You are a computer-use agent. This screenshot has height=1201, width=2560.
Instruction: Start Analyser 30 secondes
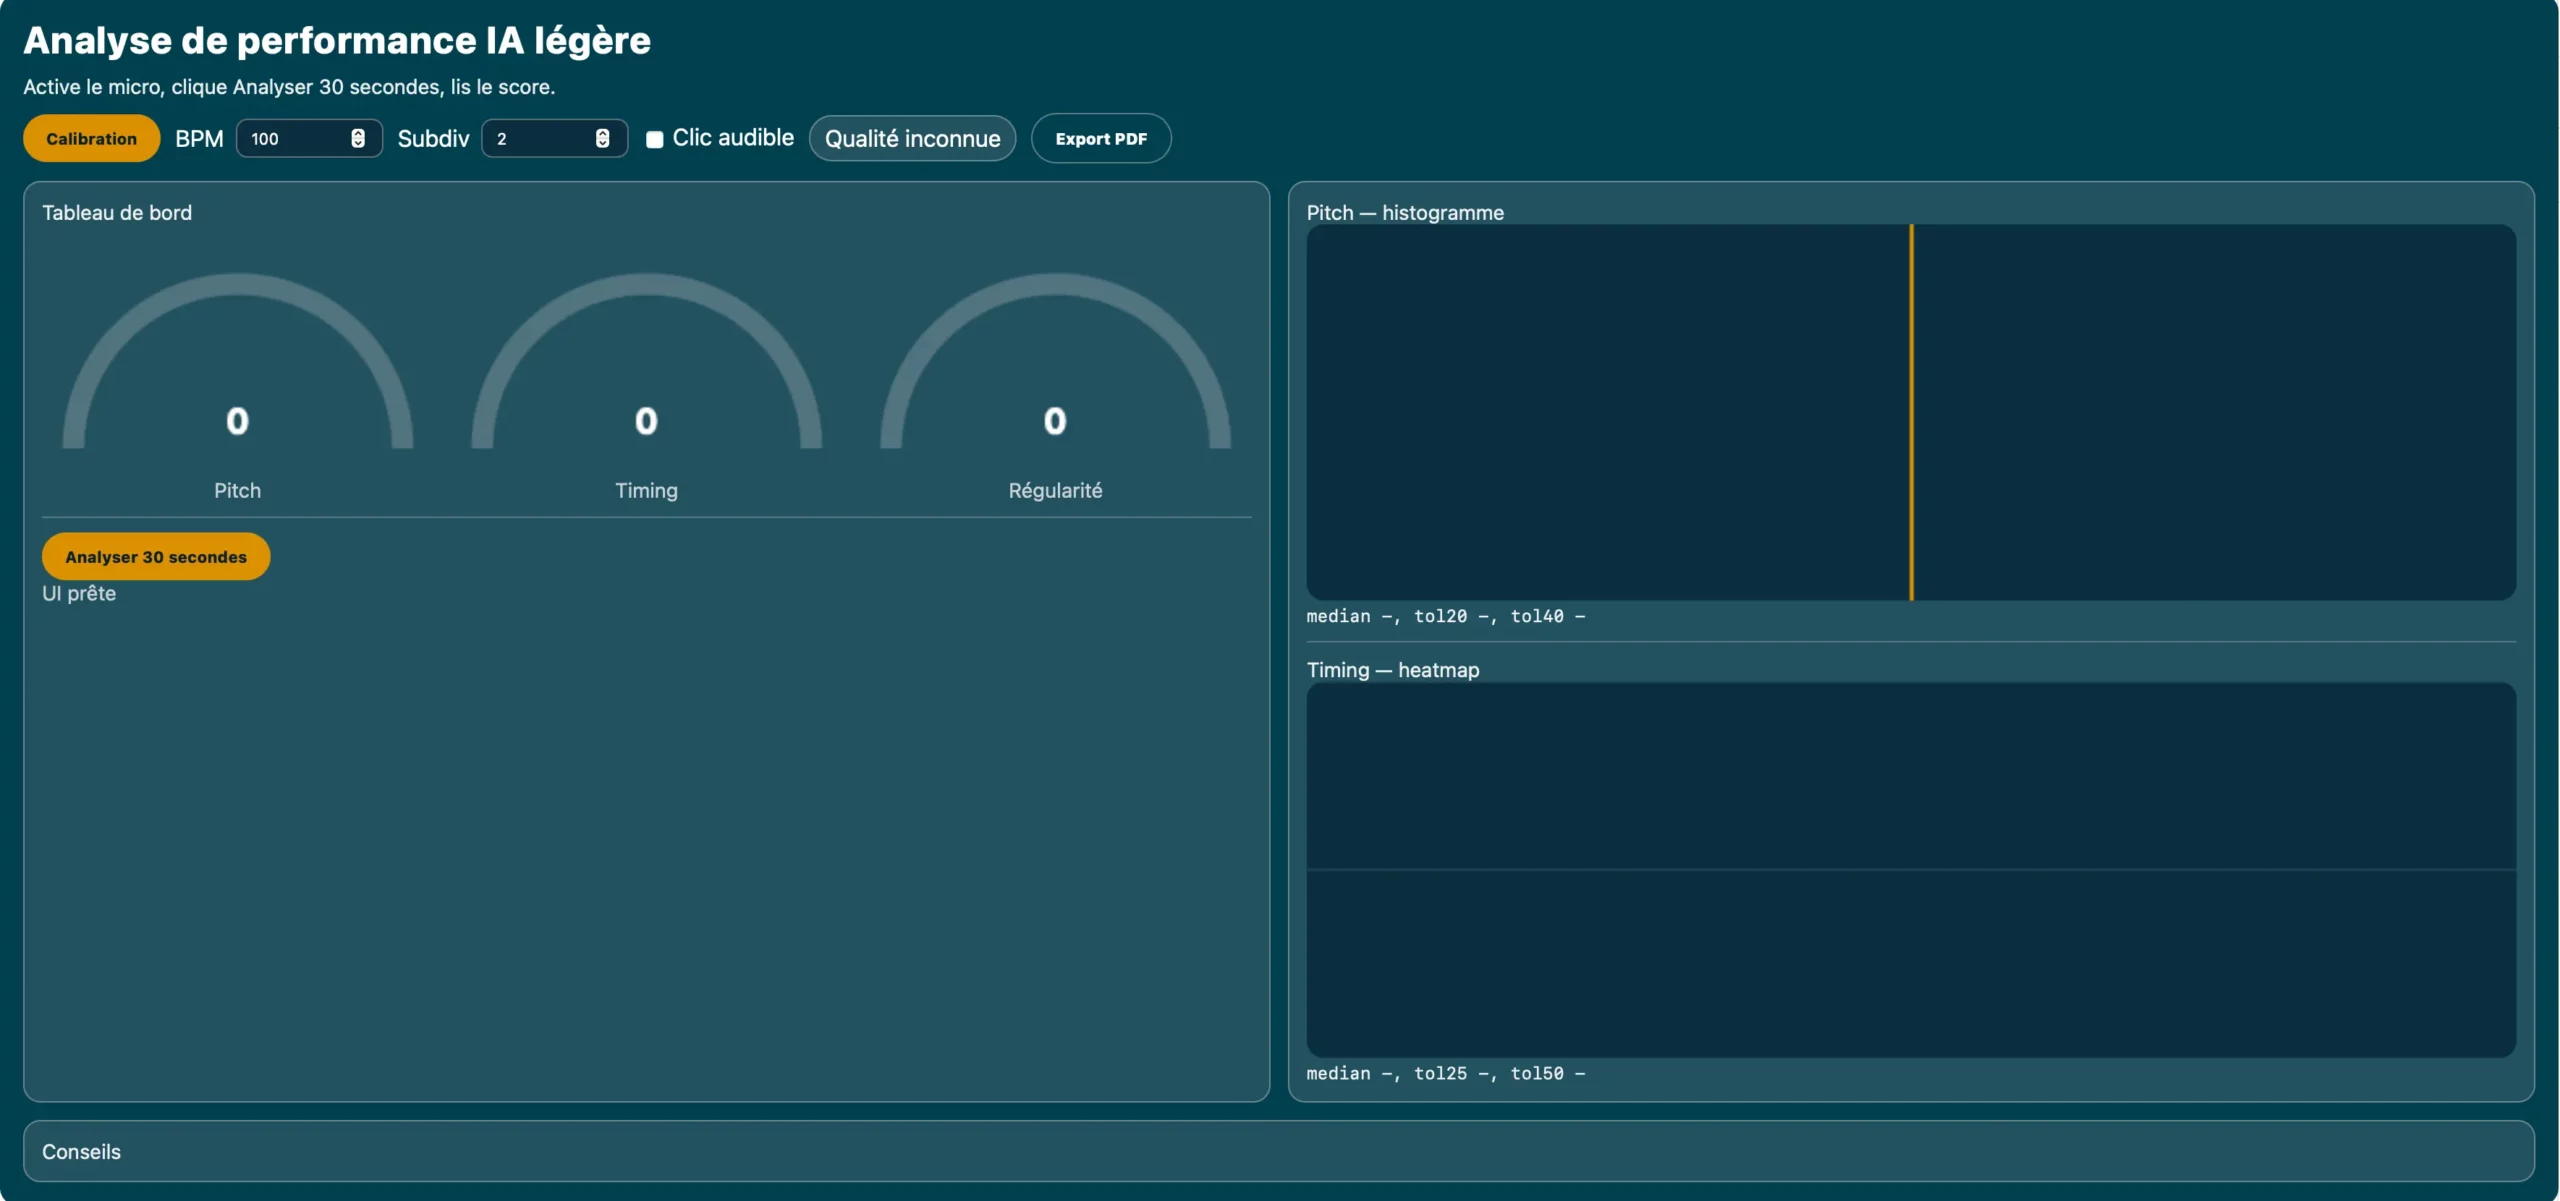(x=156, y=557)
